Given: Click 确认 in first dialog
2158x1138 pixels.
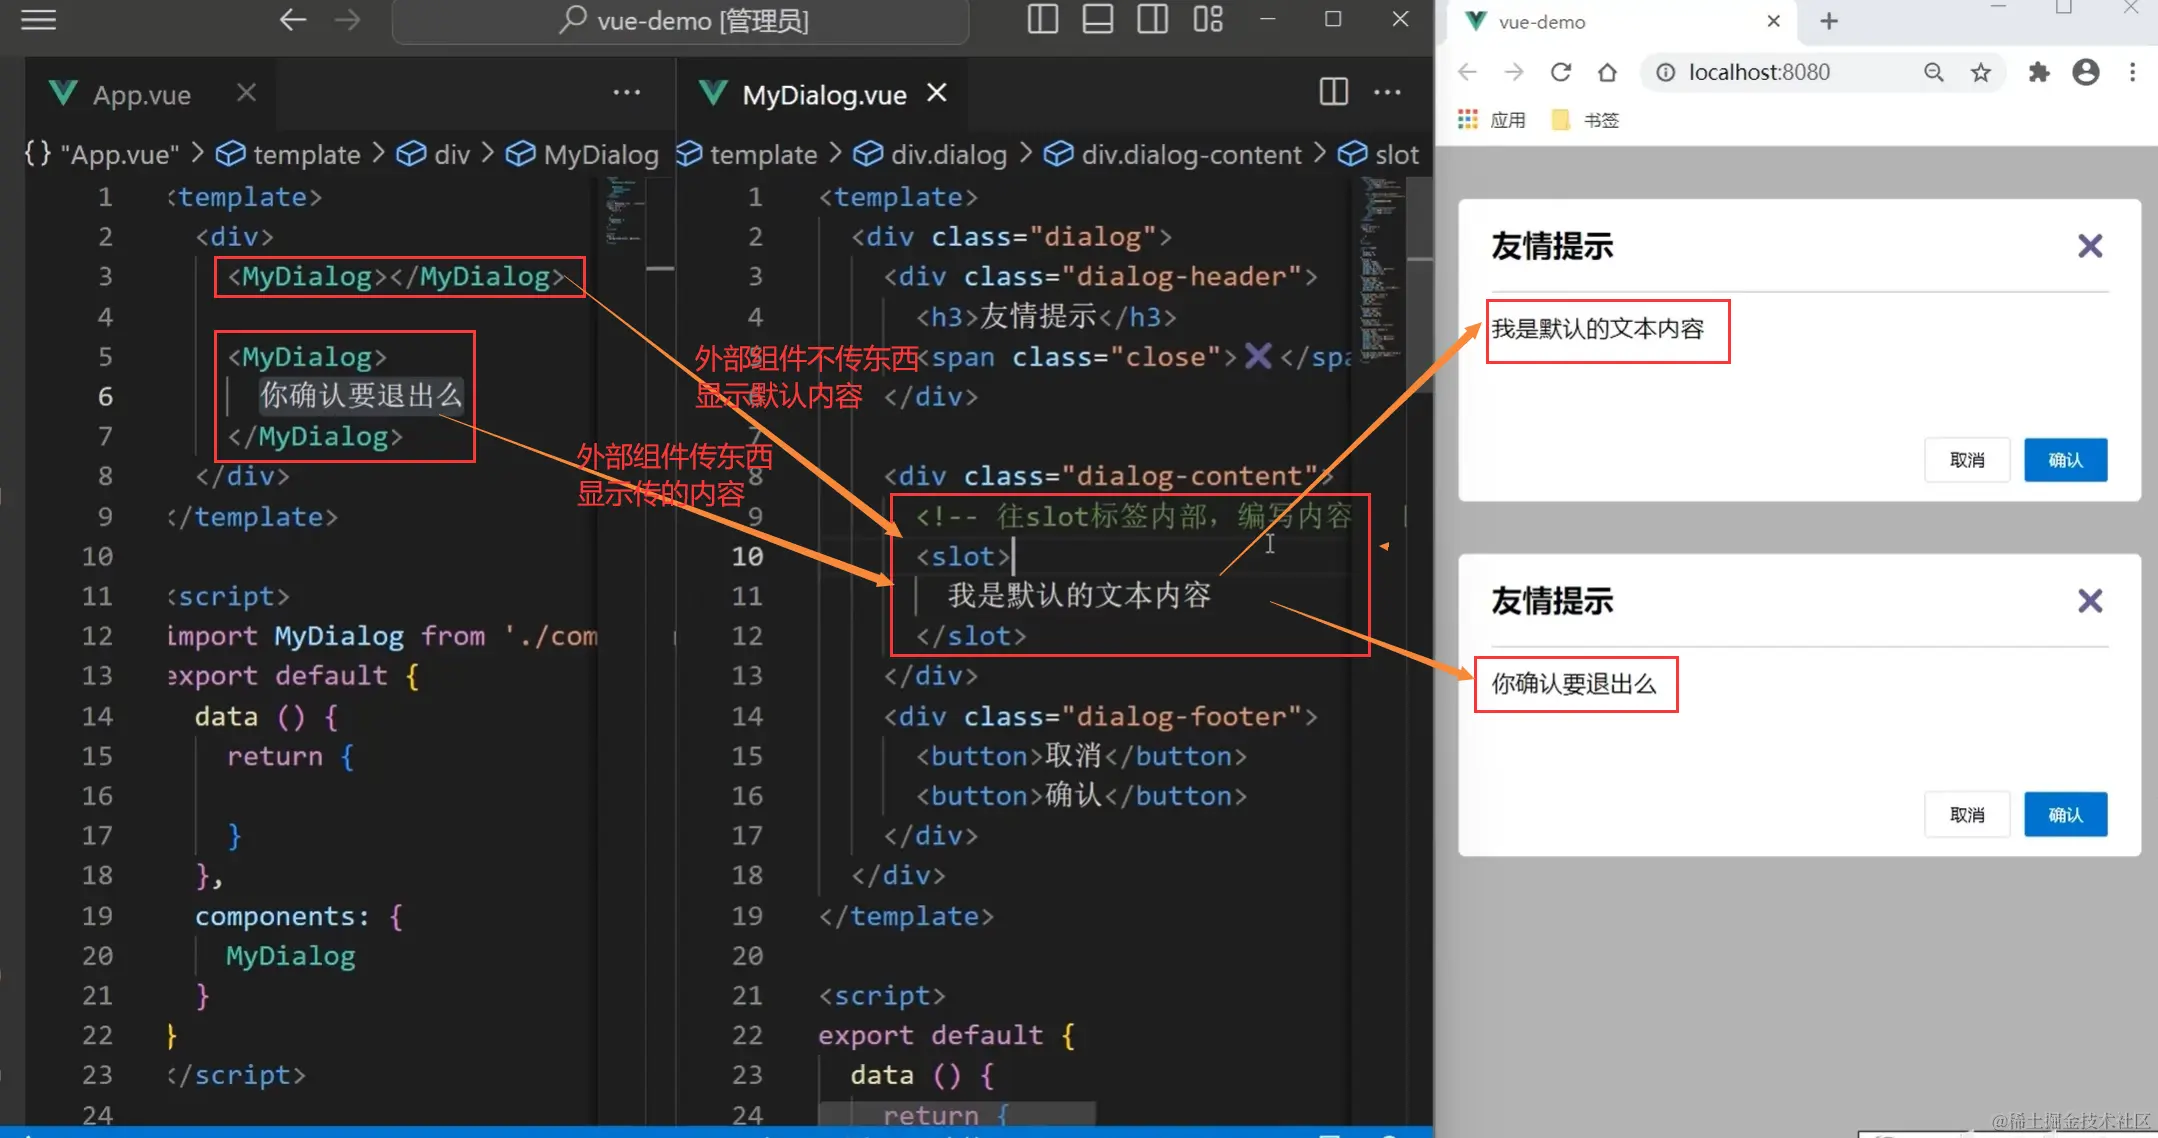Looking at the screenshot, I should click(2065, 460).
